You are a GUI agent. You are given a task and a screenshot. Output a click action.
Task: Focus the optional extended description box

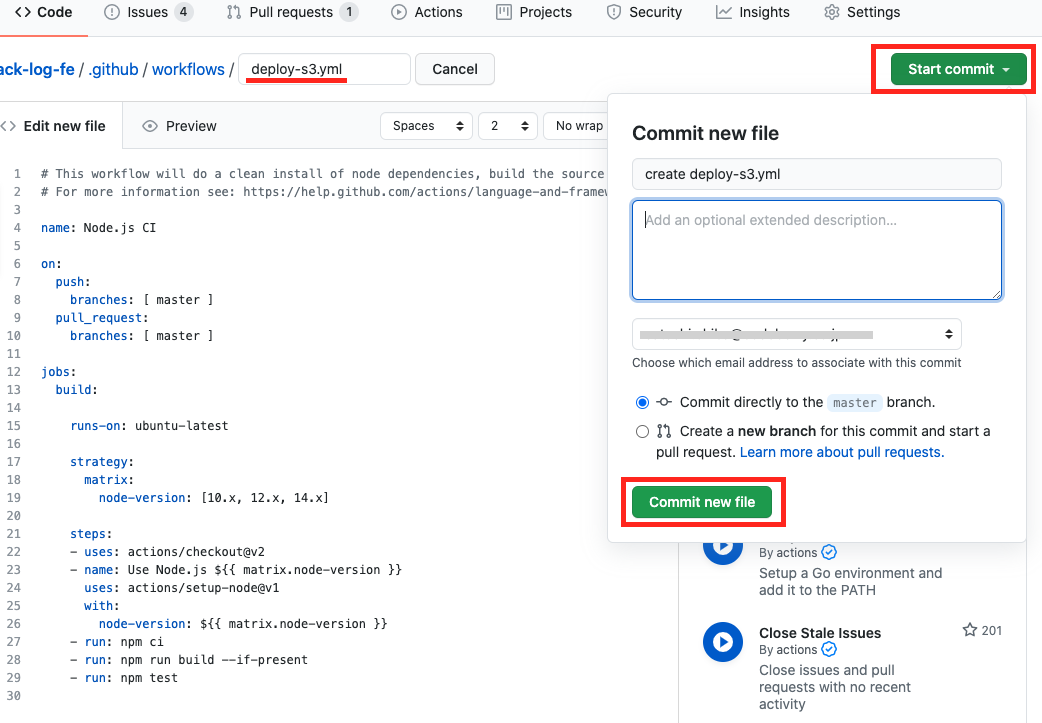817,250
